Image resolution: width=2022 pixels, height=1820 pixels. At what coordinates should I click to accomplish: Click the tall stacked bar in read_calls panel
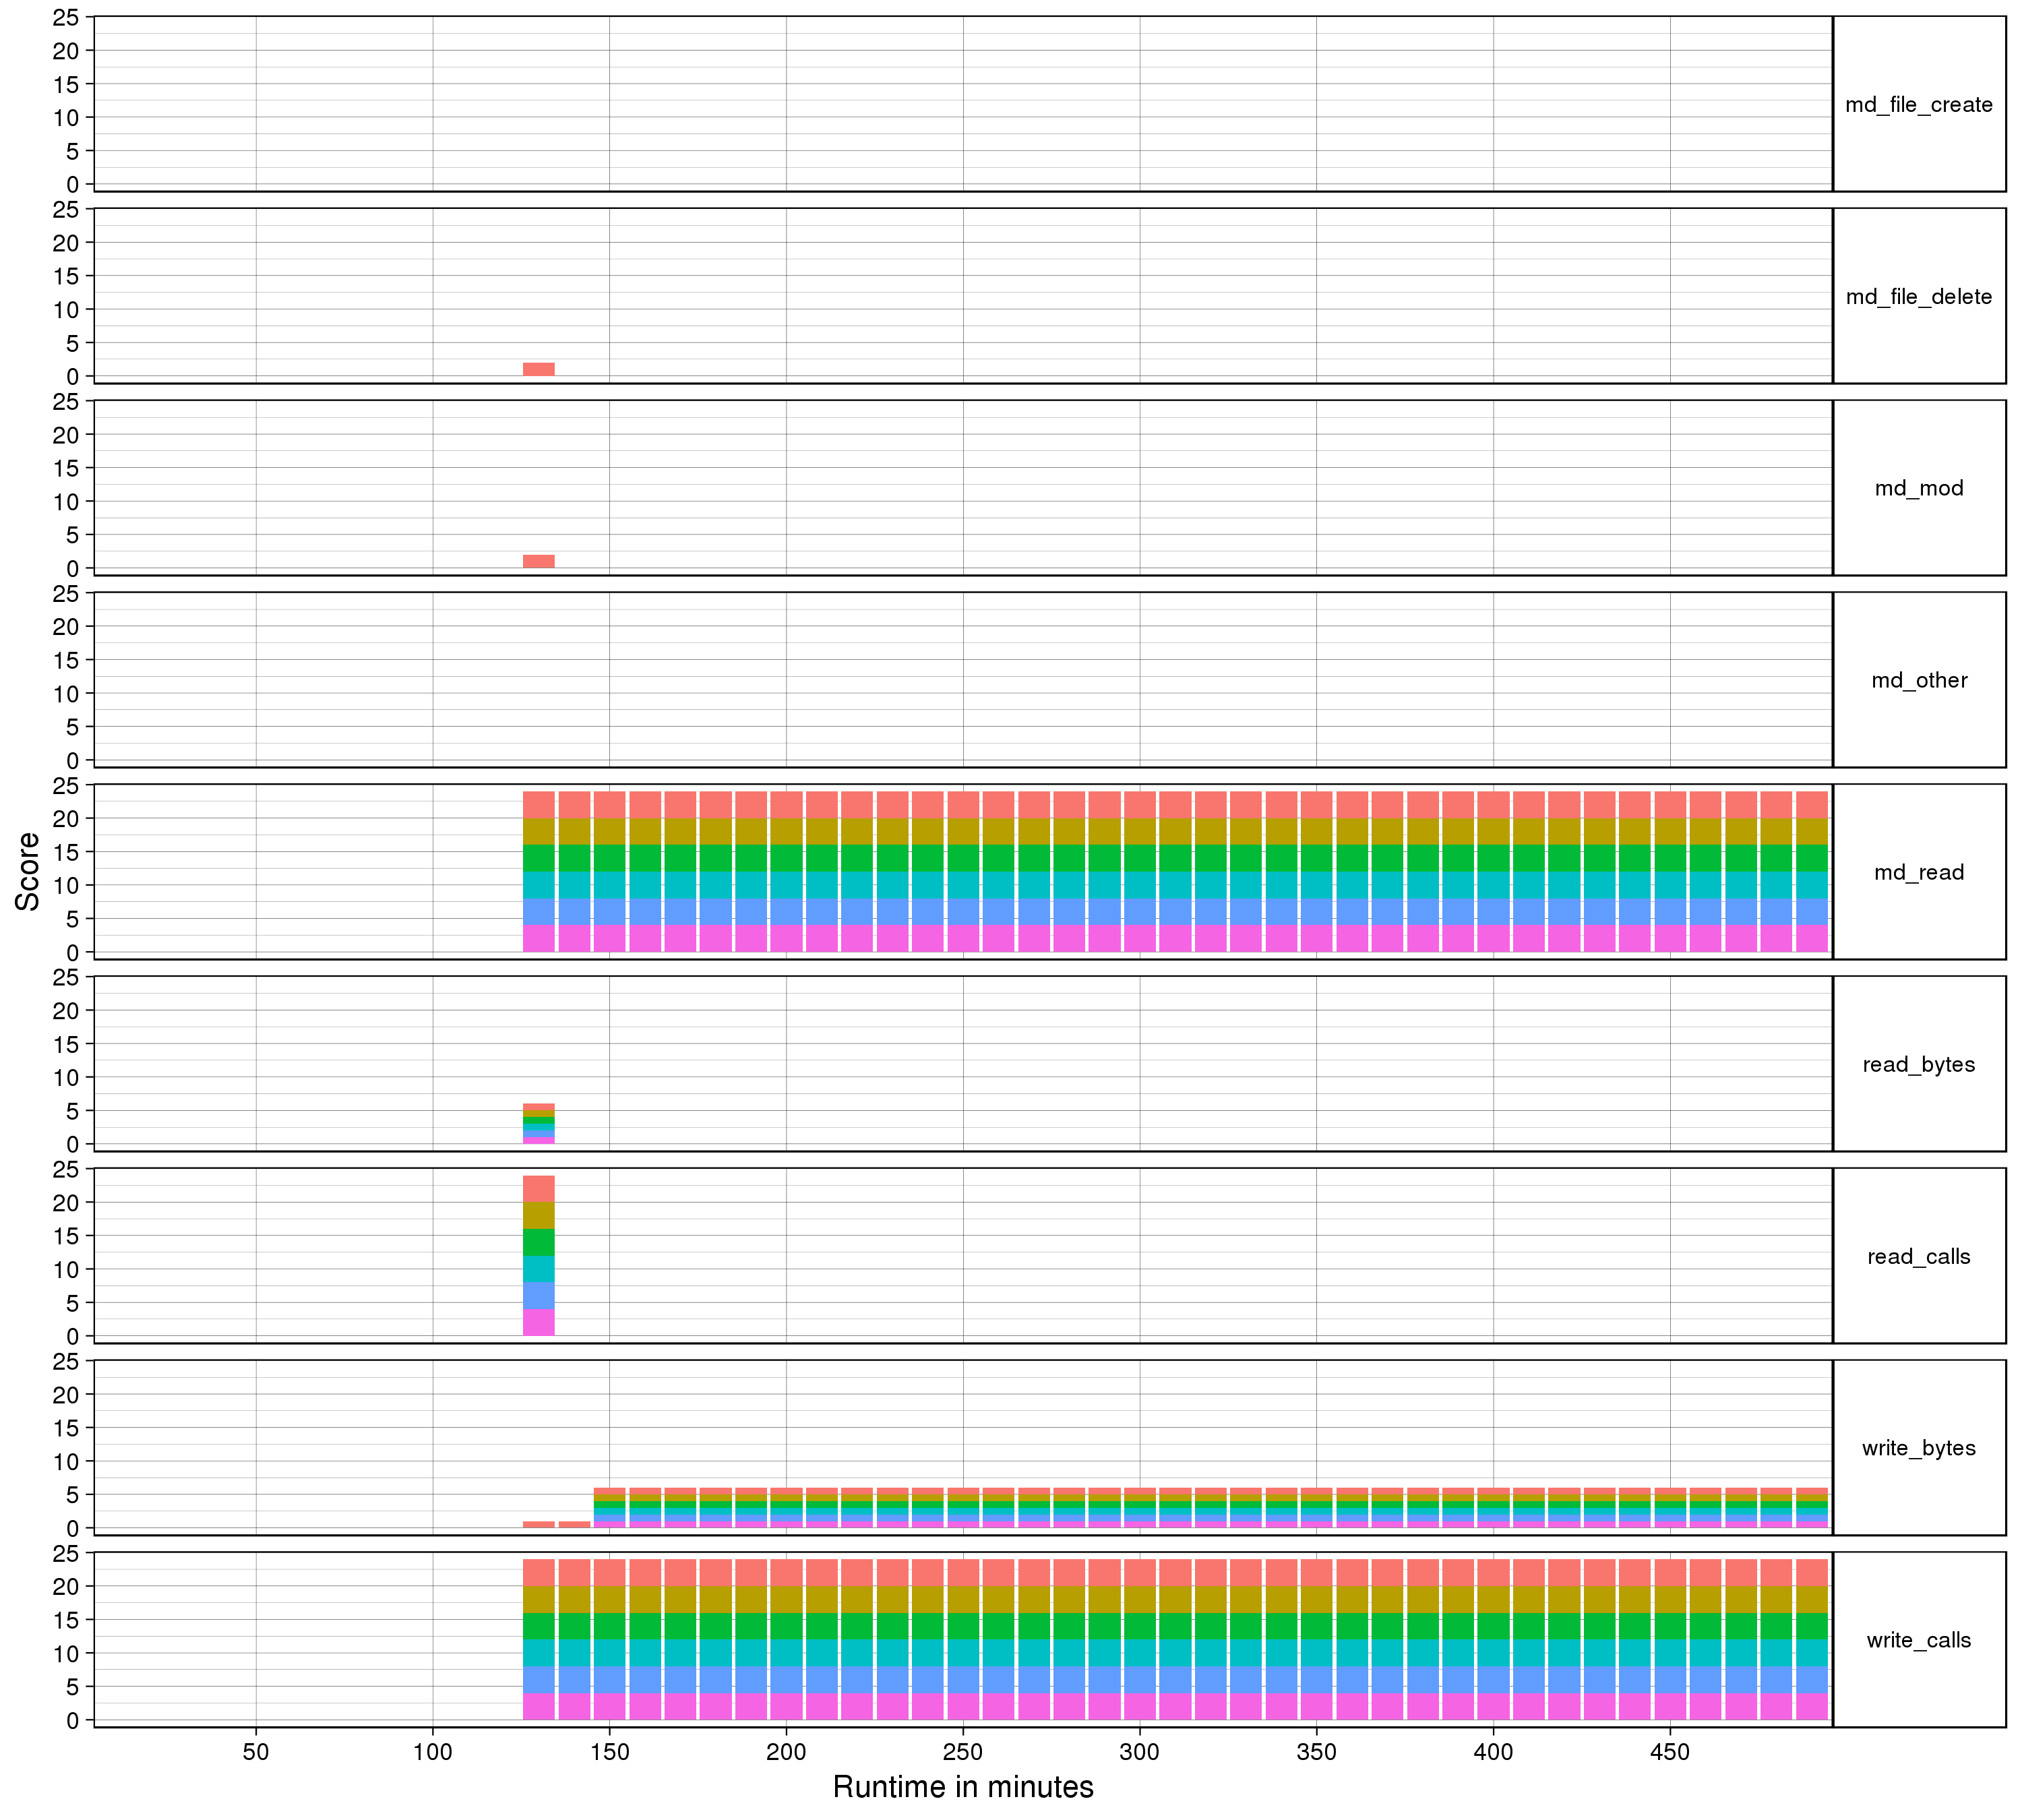(538, 1255)
